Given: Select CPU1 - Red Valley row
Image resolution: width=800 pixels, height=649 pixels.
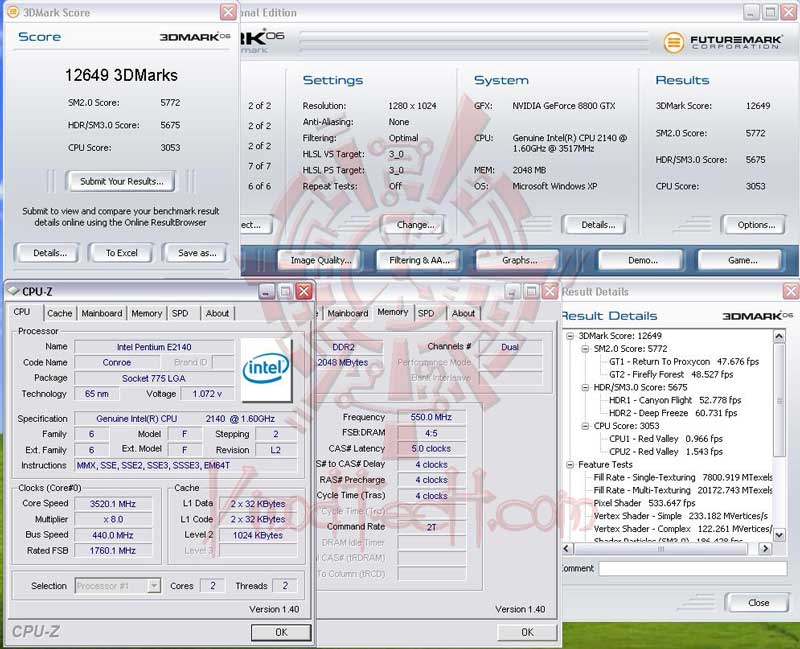Looking at the screenshot, I should 666,439.
